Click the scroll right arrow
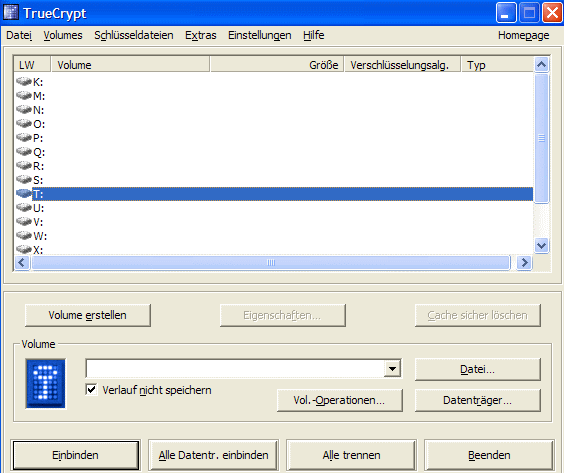 click(524, 263)
